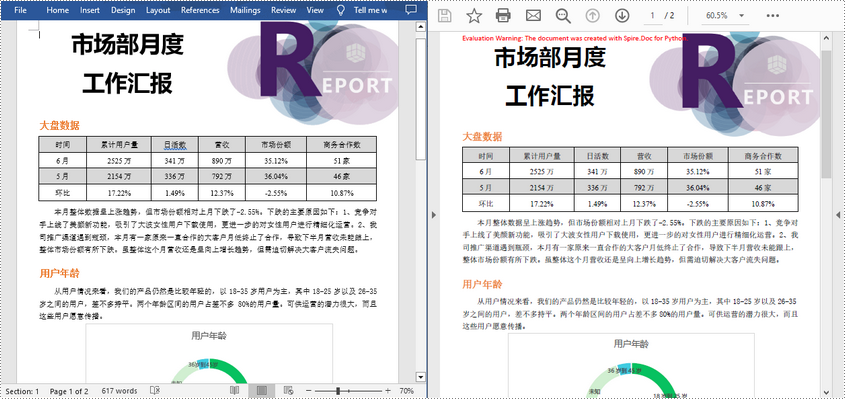Screen dimensions: 845x399
Task: Open the File menu in Word
Action: (x=20, y=10)
